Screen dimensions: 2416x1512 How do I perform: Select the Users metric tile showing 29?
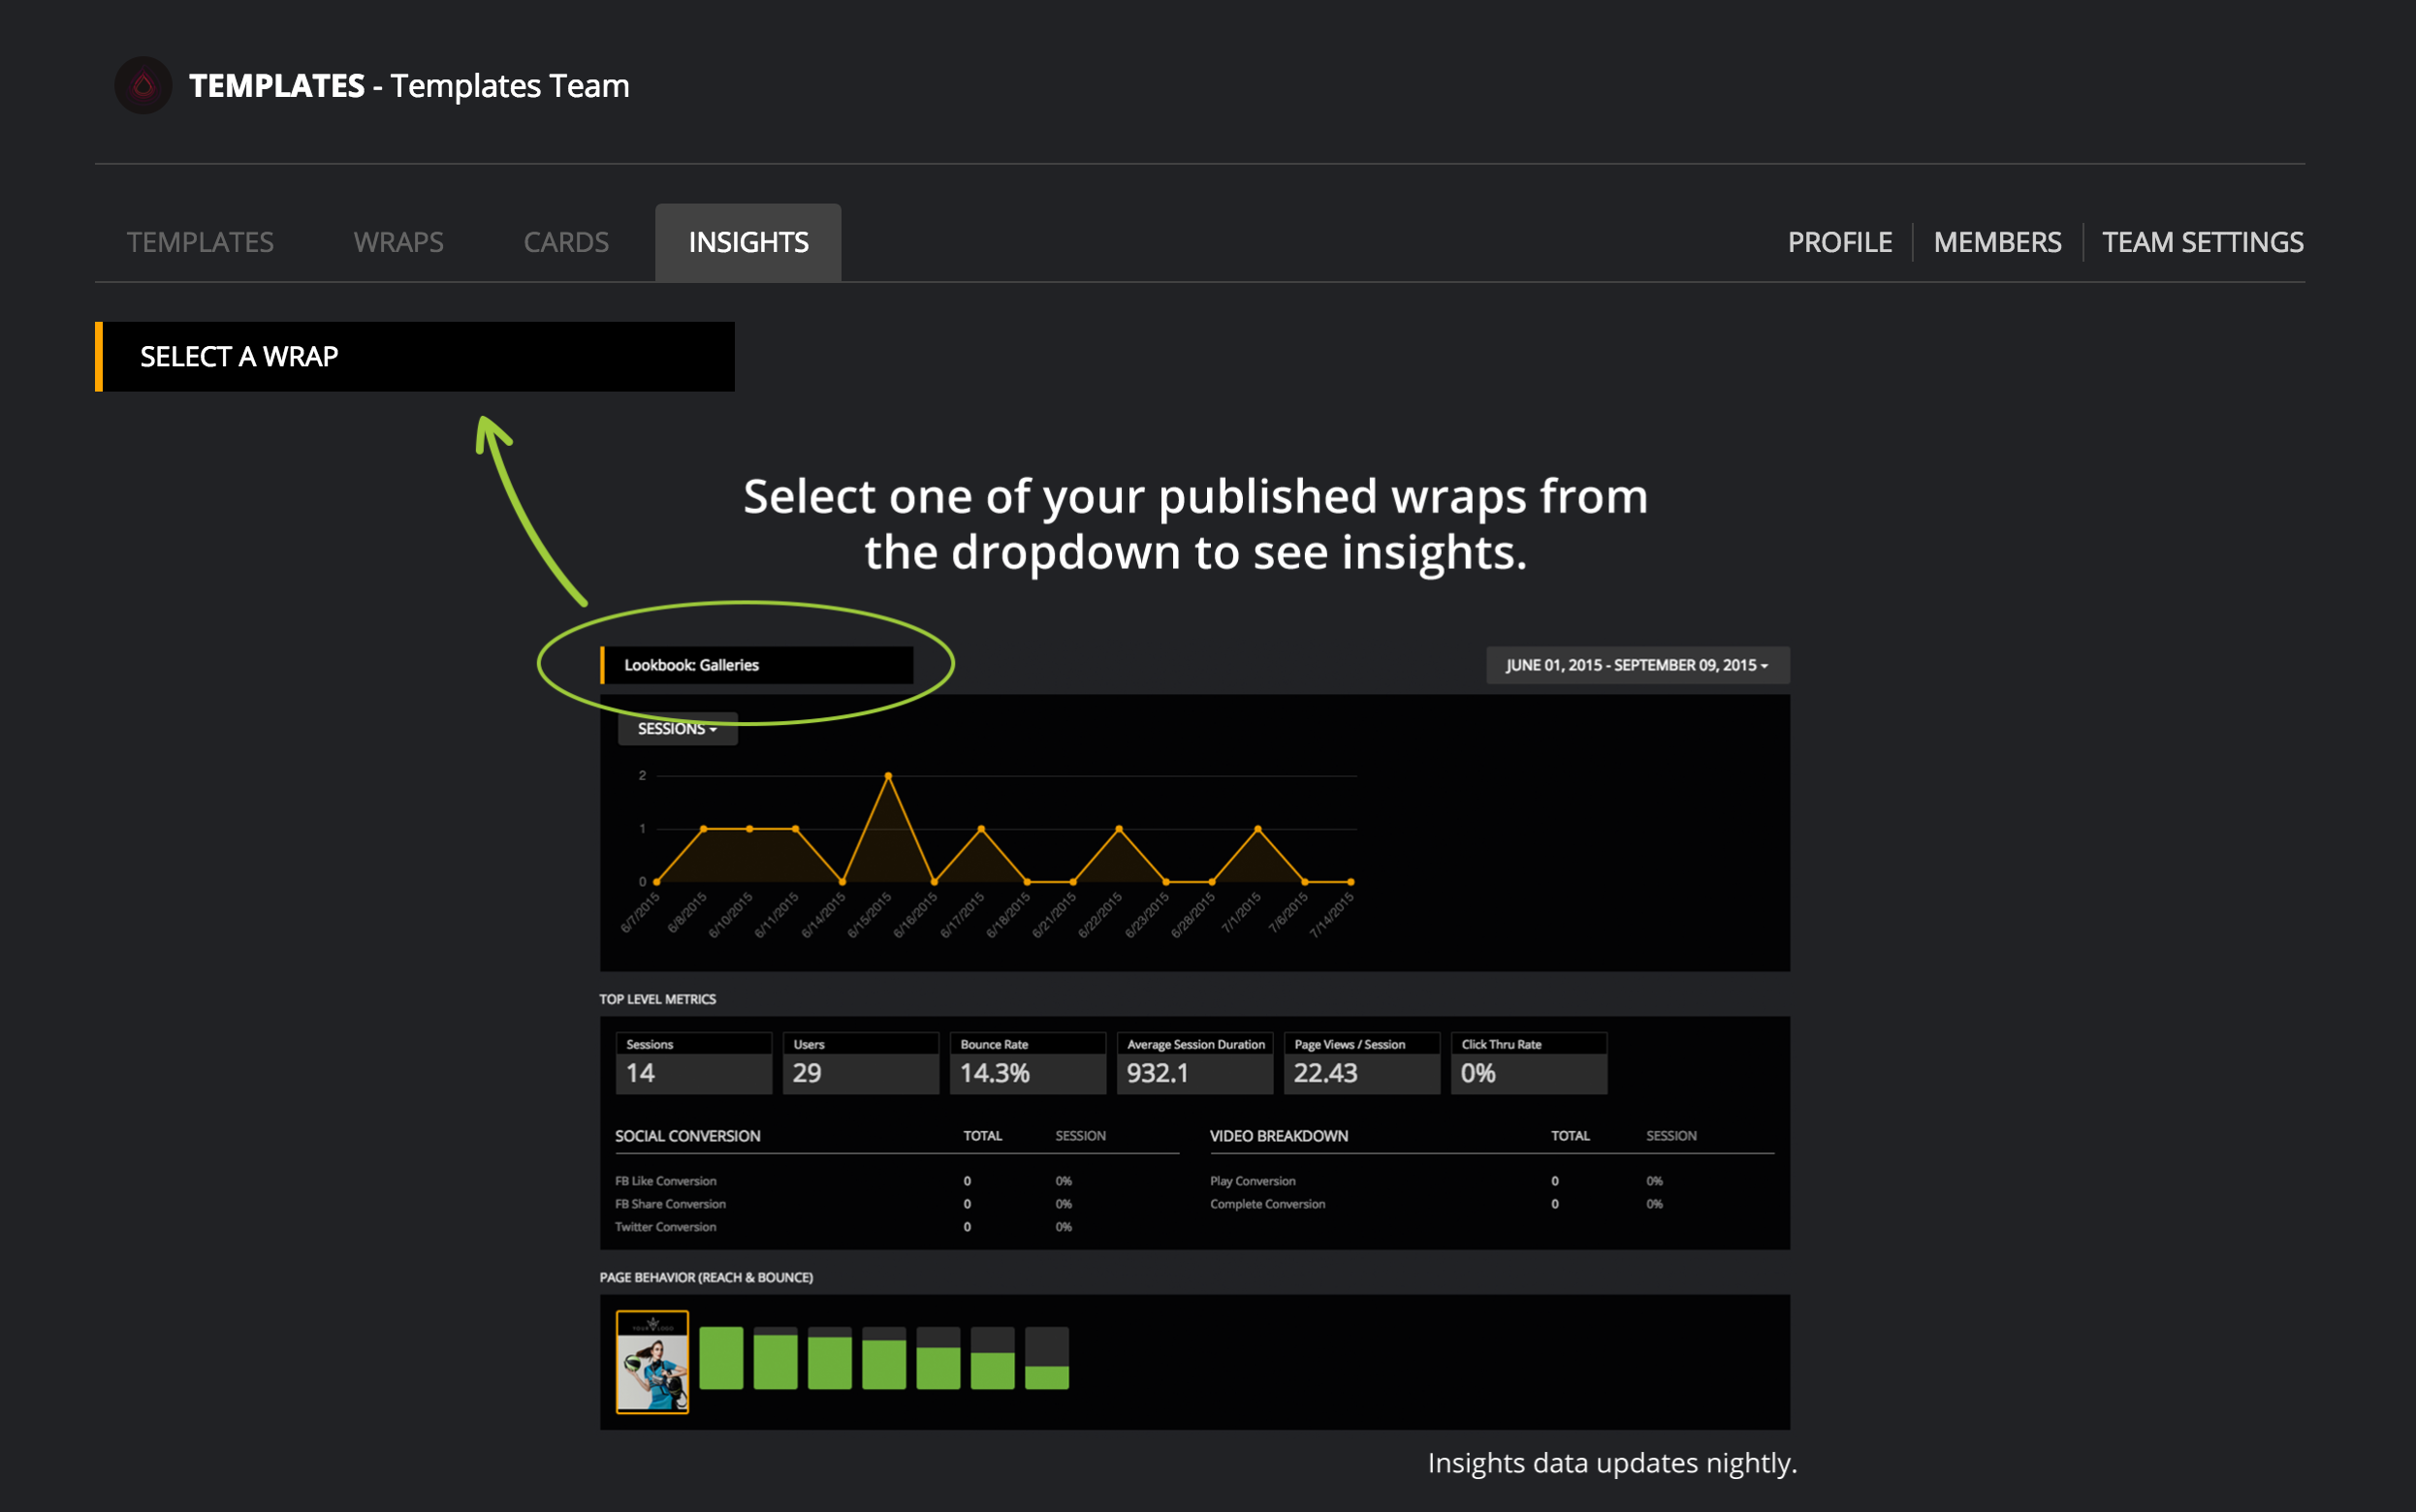pos(860,1063)
